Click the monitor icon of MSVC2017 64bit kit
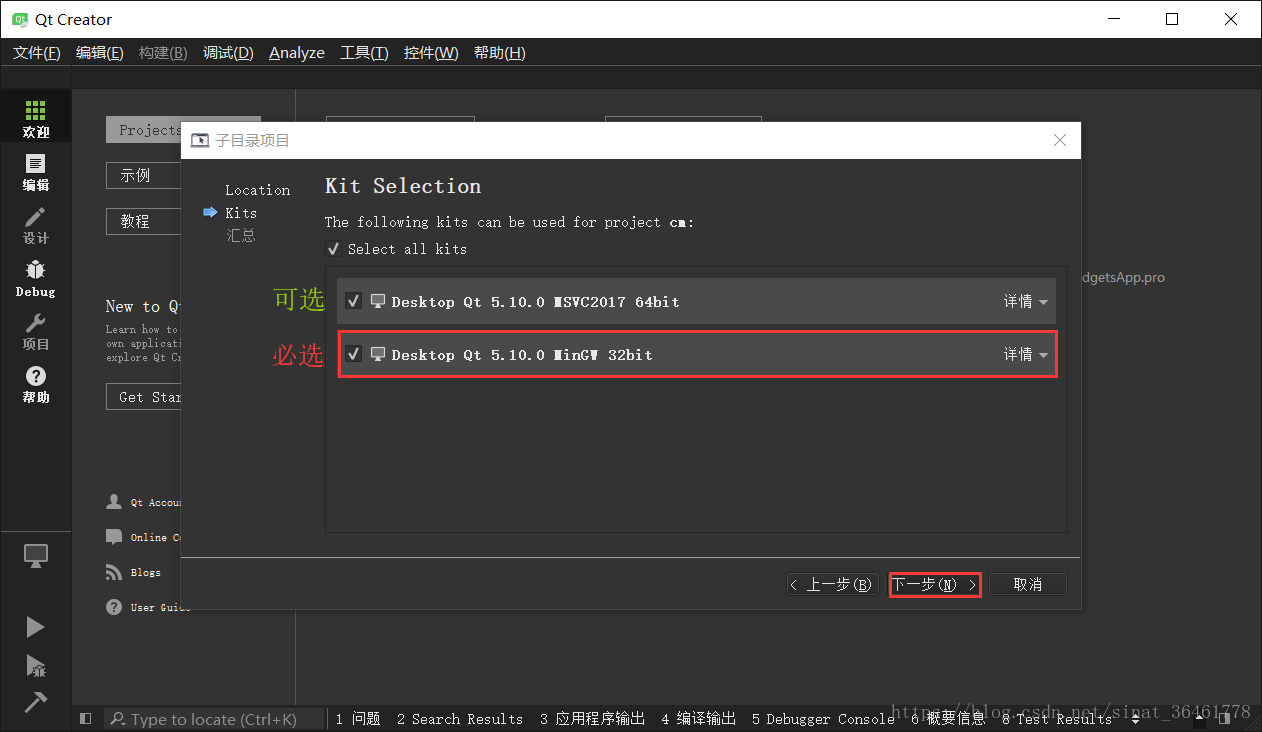The height and width of the screenshot is (732, 1262). [378, 301]
